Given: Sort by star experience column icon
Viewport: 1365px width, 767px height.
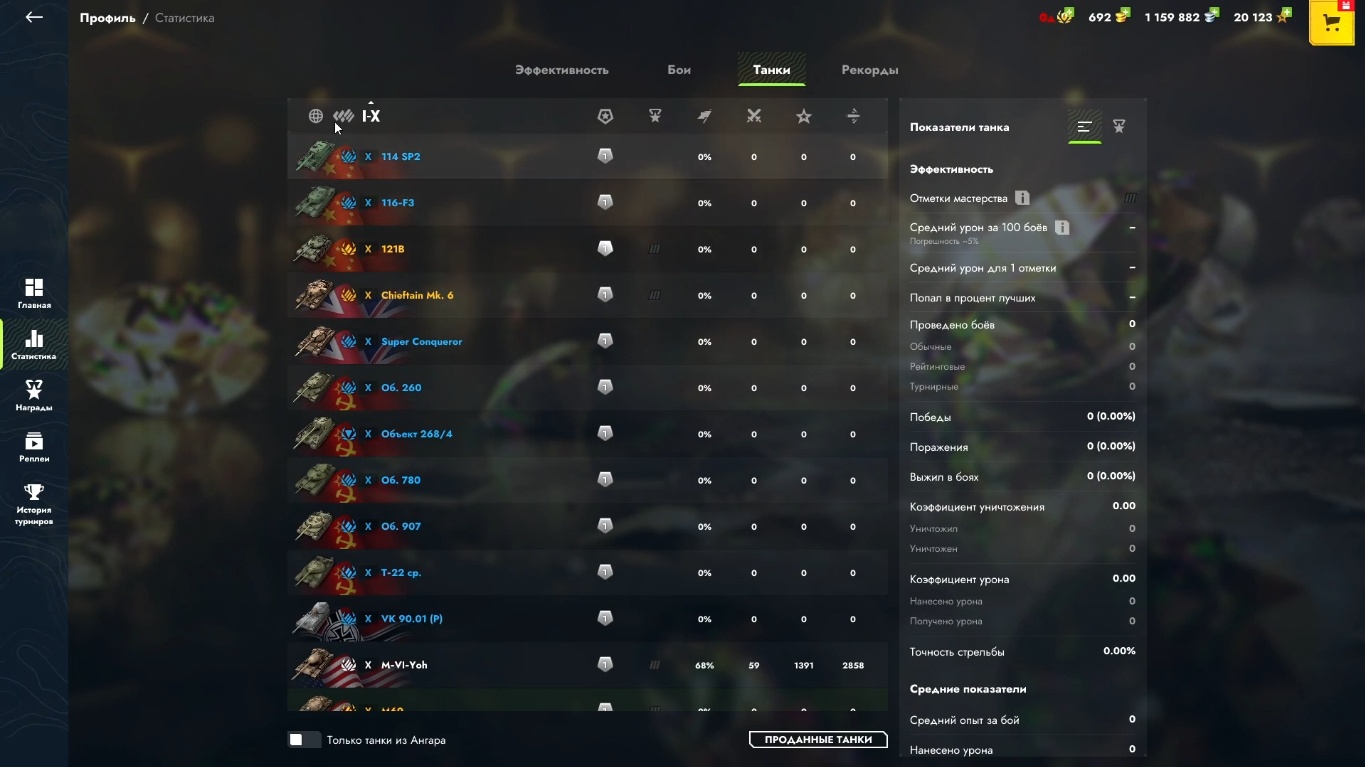Looking at the screenshot, I should point(804,116).
